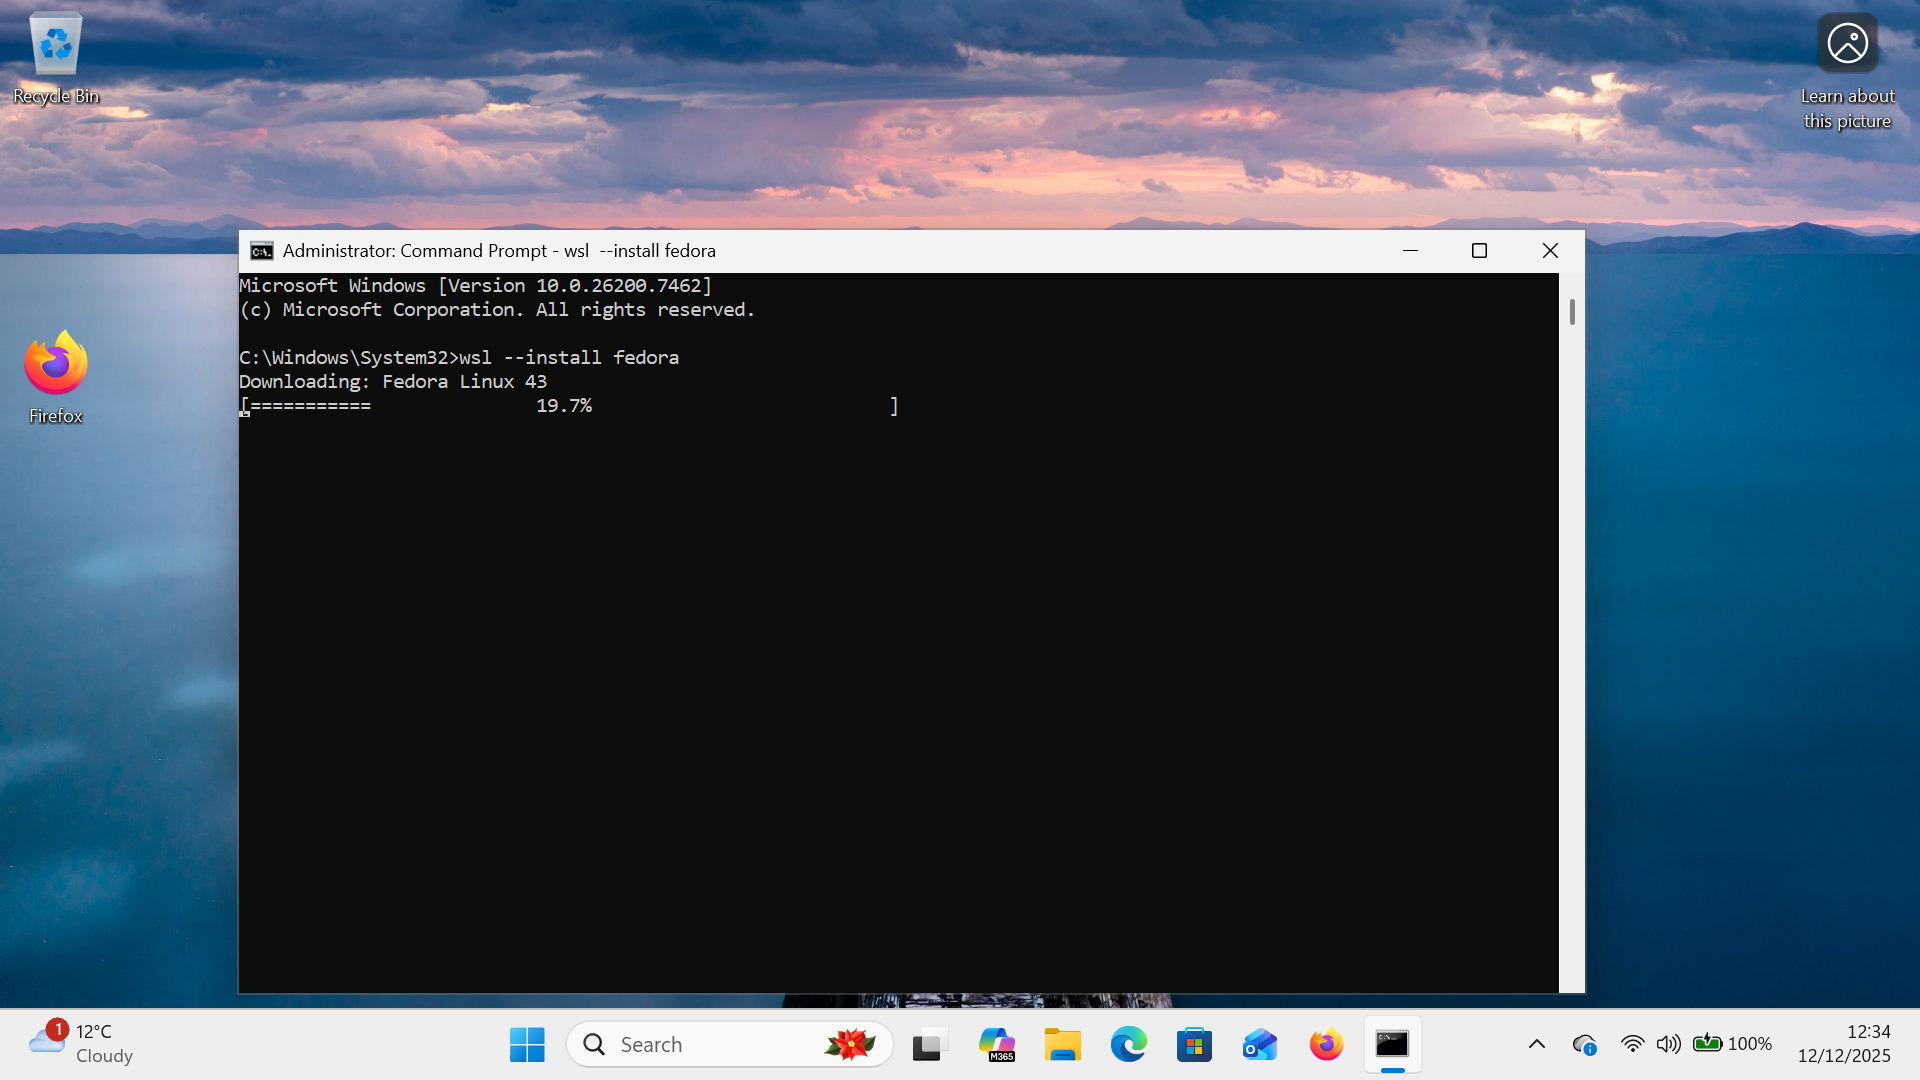Click the taskbar Search box
This screenshot has width=1920, height=1080.
[700, 1045]
